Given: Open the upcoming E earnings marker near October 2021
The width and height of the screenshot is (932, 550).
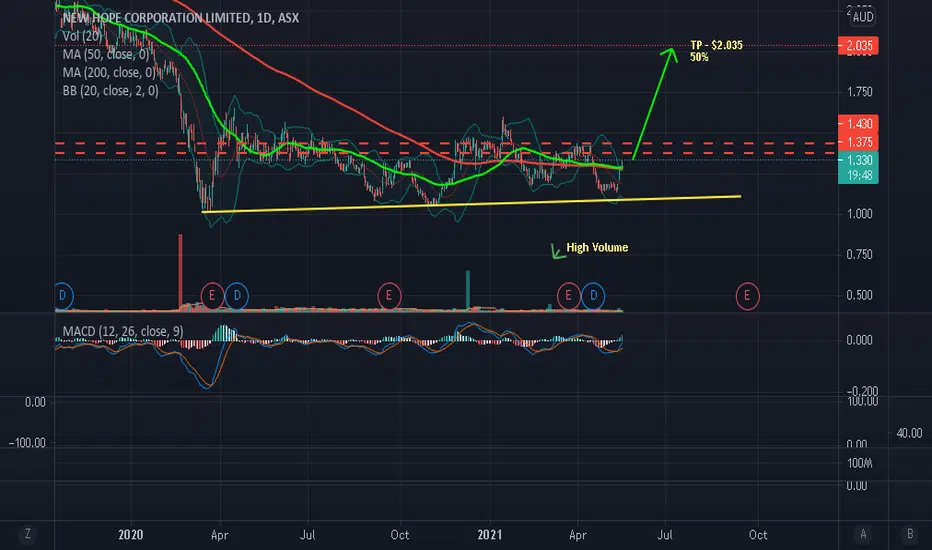Looking at the screenshot, I should (x=747, y=296).
